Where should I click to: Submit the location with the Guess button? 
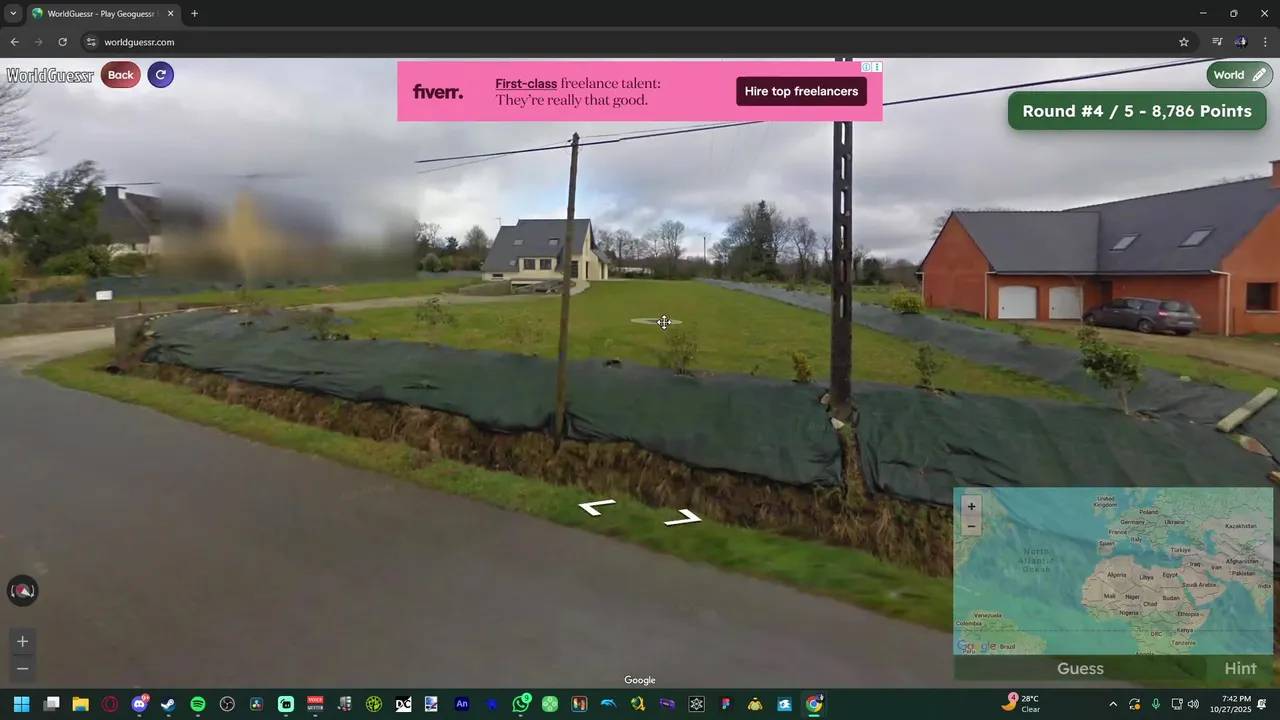coord(1080,668)
